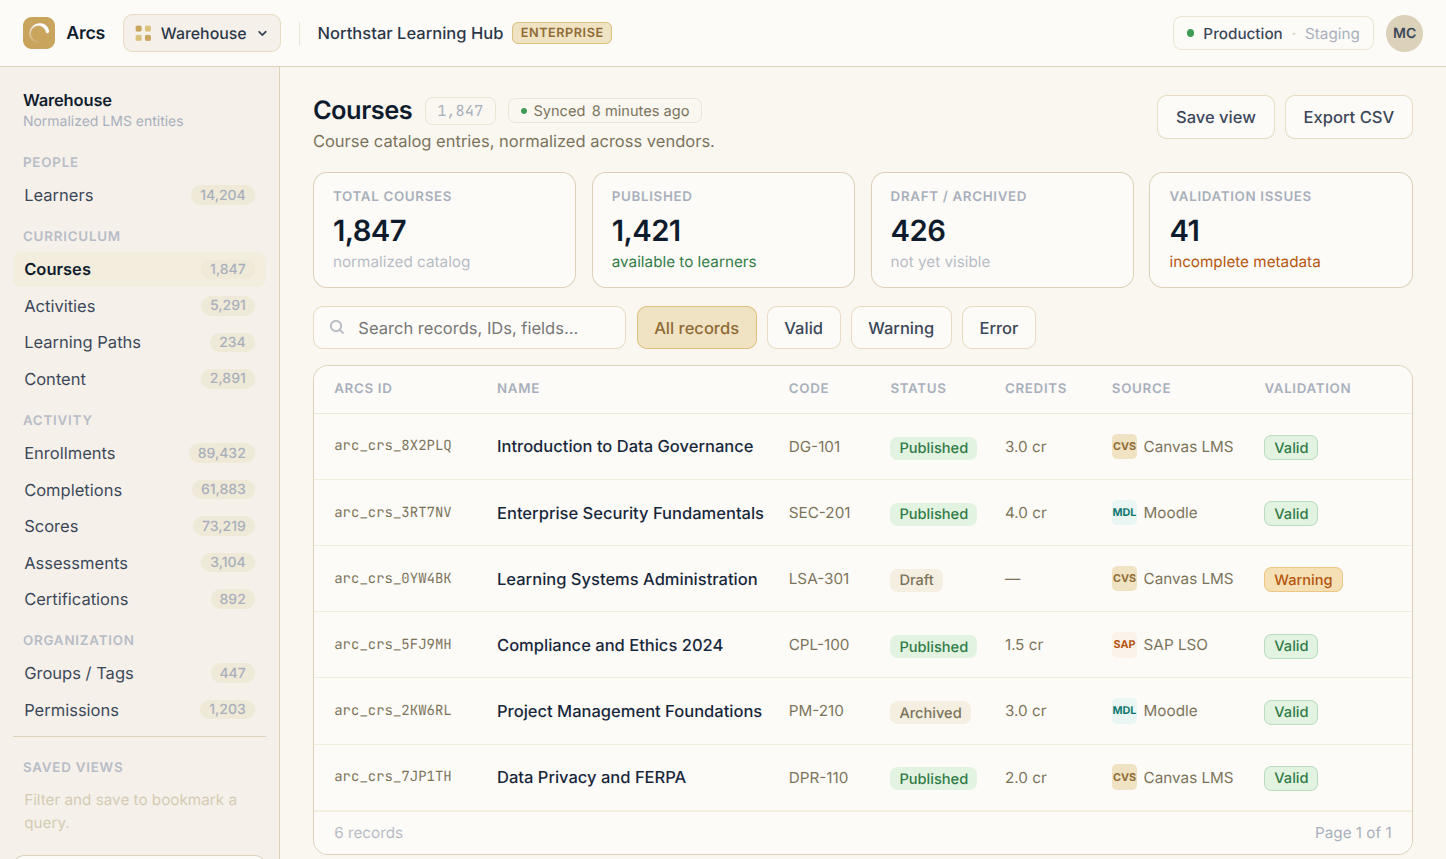Click the ENTERPRISE plan badge
The height and width of the screenshot is (859, 1446).
562,33
